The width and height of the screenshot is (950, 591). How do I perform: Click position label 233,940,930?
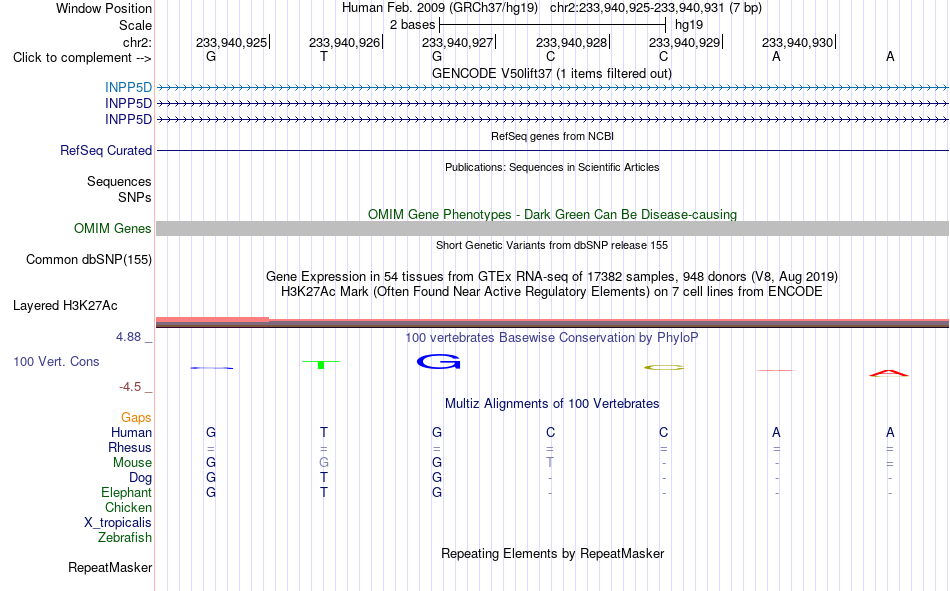pos(797,42)
